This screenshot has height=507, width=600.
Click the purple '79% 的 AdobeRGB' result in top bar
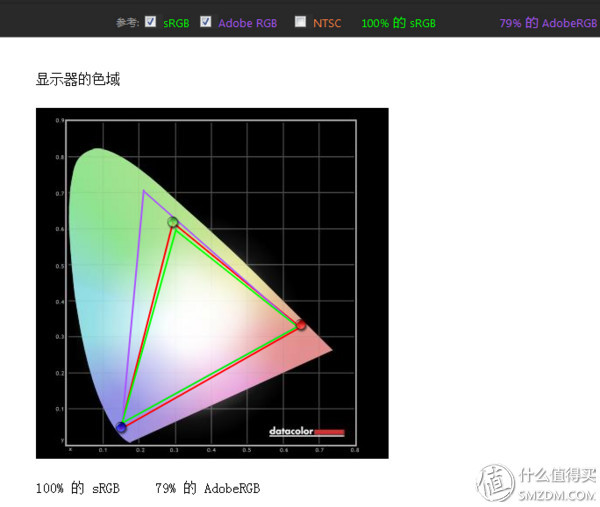pos(548,22)
